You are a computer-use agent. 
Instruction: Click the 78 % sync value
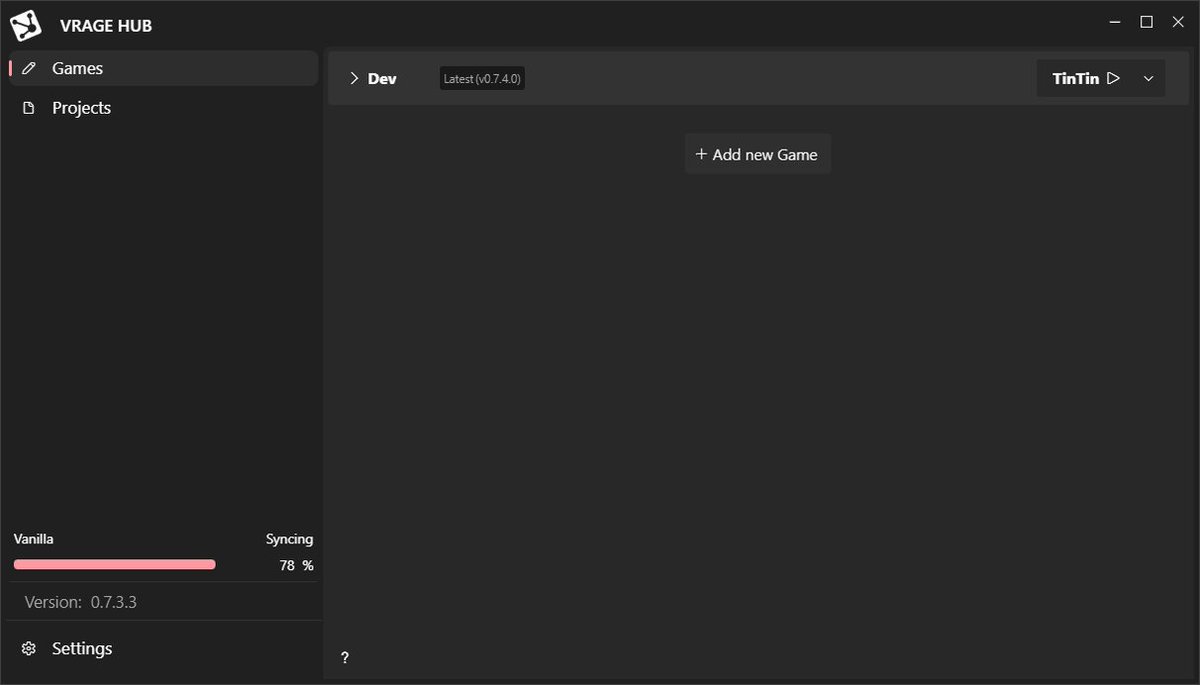click(296, 565)
